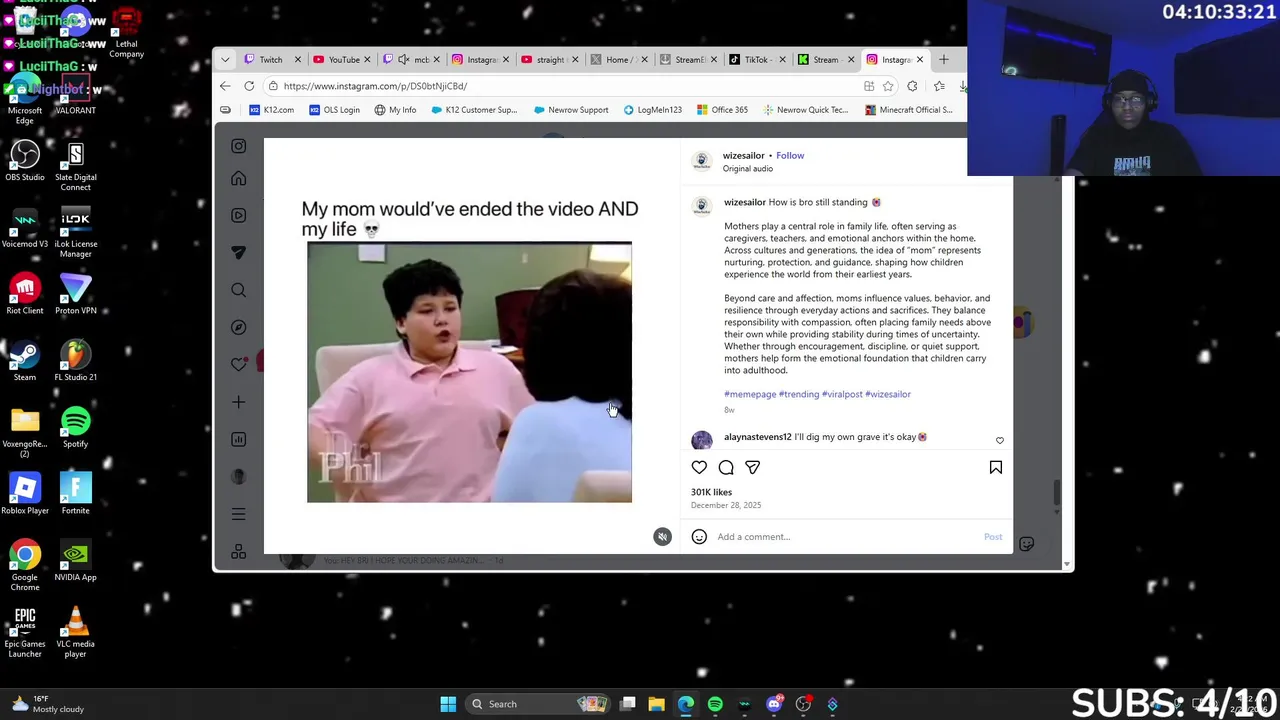The image size is (1280, 720).
Task: Open LogMeIn123 bookmark
Action: click(x=652, y=110)
